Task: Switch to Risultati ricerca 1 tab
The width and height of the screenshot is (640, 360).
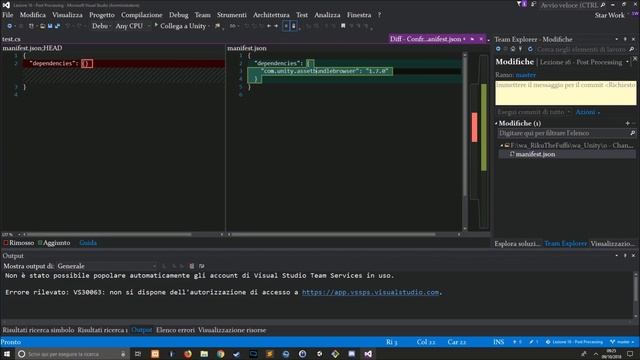Action: pos(102,330)
